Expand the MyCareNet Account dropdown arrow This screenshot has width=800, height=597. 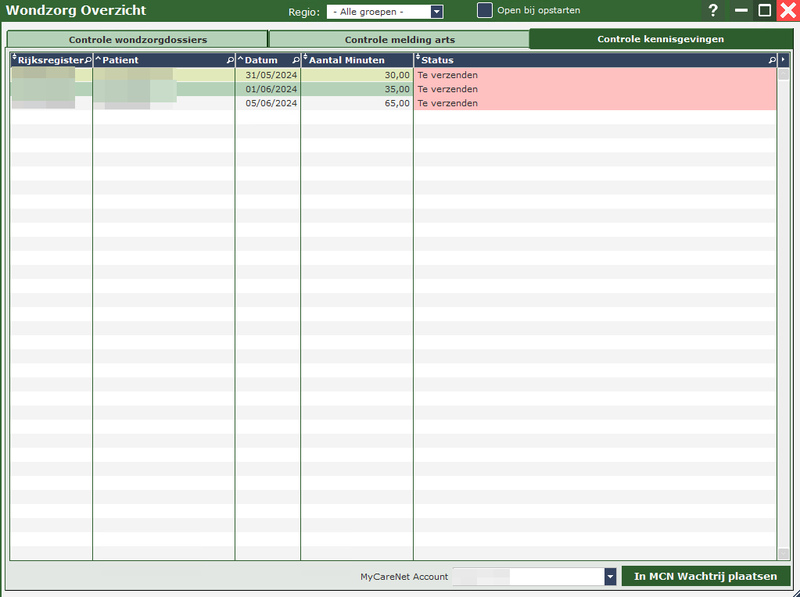610,577
